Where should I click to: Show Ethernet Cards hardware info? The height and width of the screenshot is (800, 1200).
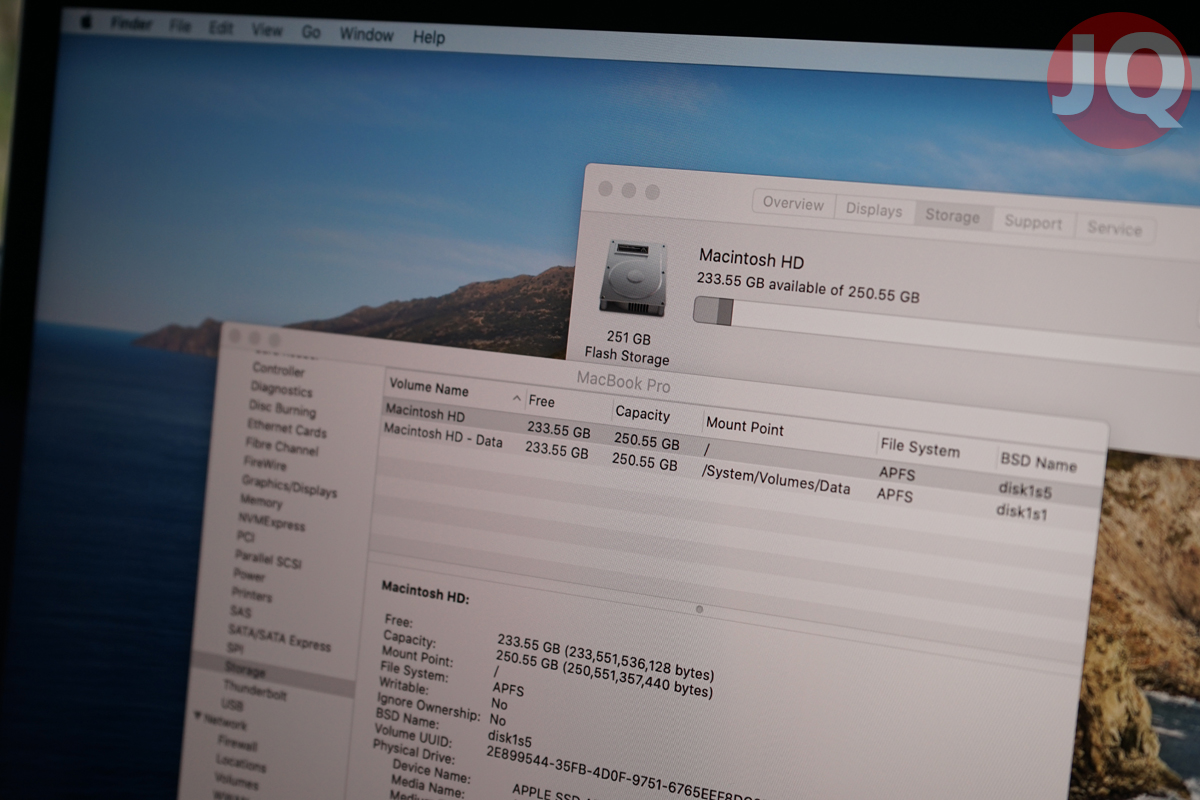(287, 430)
